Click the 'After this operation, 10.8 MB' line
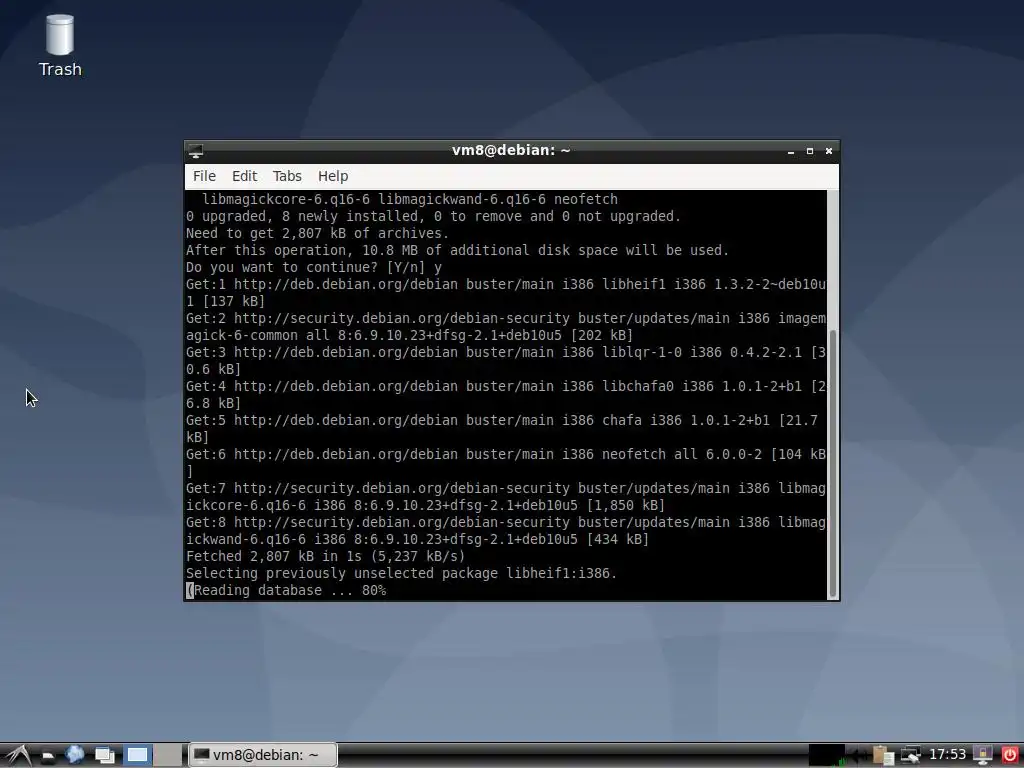The image size is (1024, 768). (x=457, y=251)
